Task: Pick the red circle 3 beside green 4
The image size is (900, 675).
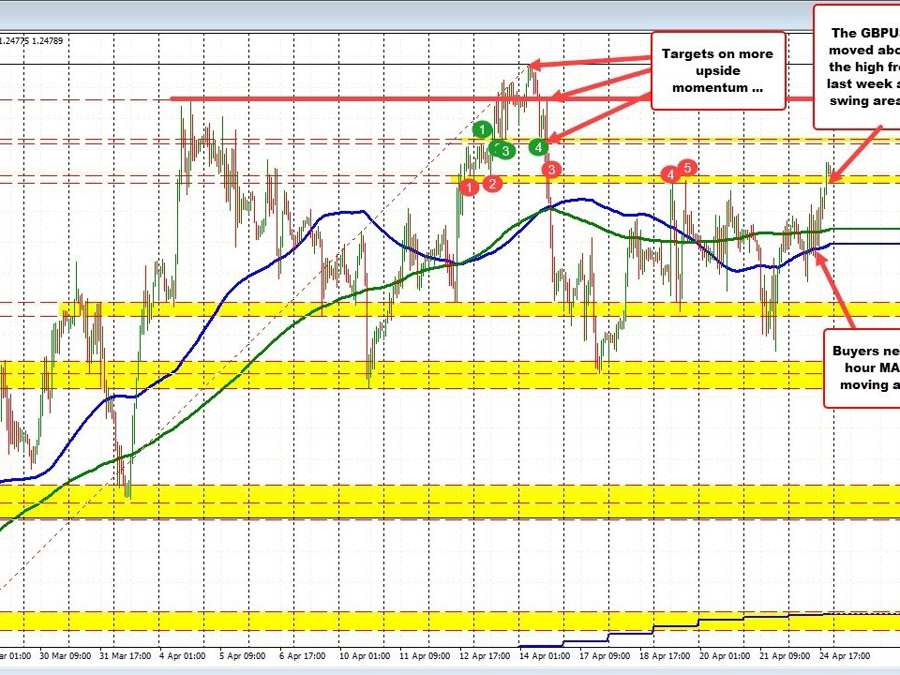Action: pyautogui.click(x=550, y=170)
